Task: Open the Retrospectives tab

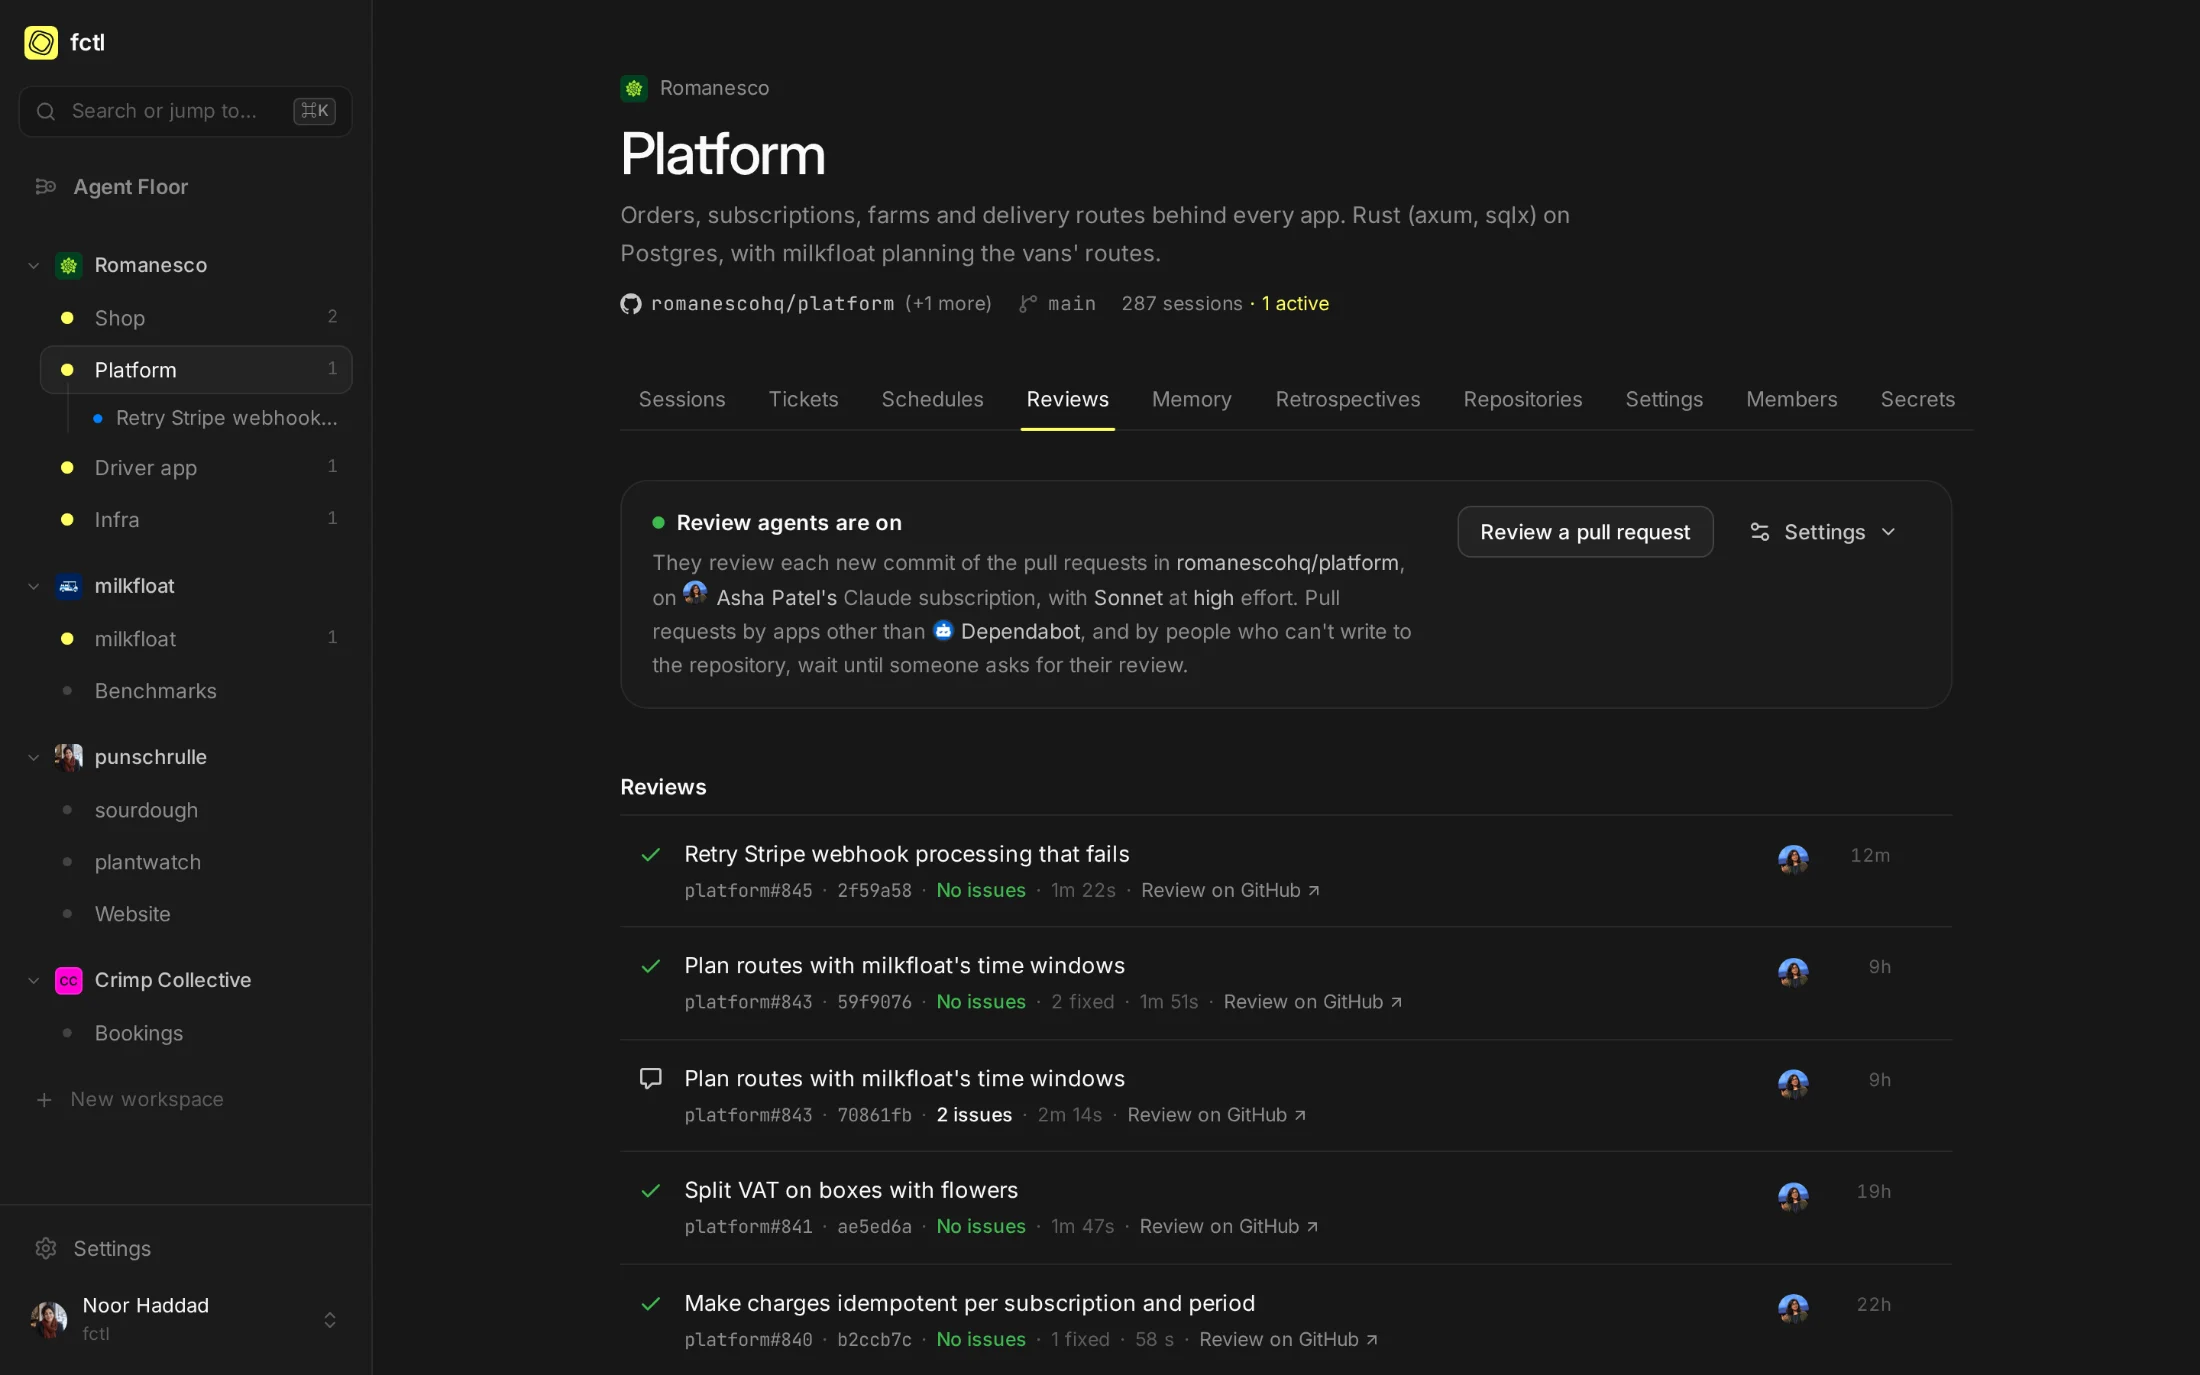Action: click(x=1347, y=399)
